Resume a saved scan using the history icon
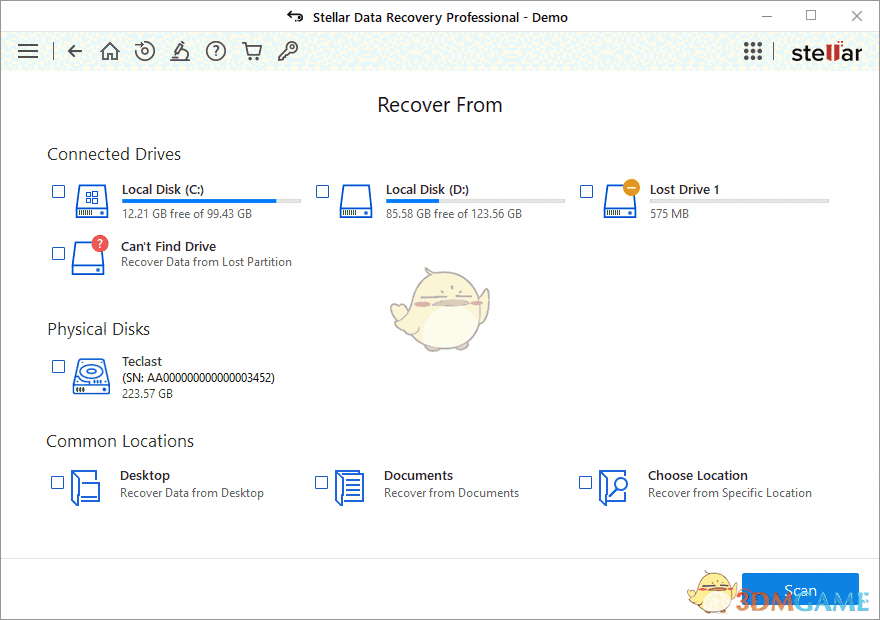This screenshot has height=620, width=880. 145,51
